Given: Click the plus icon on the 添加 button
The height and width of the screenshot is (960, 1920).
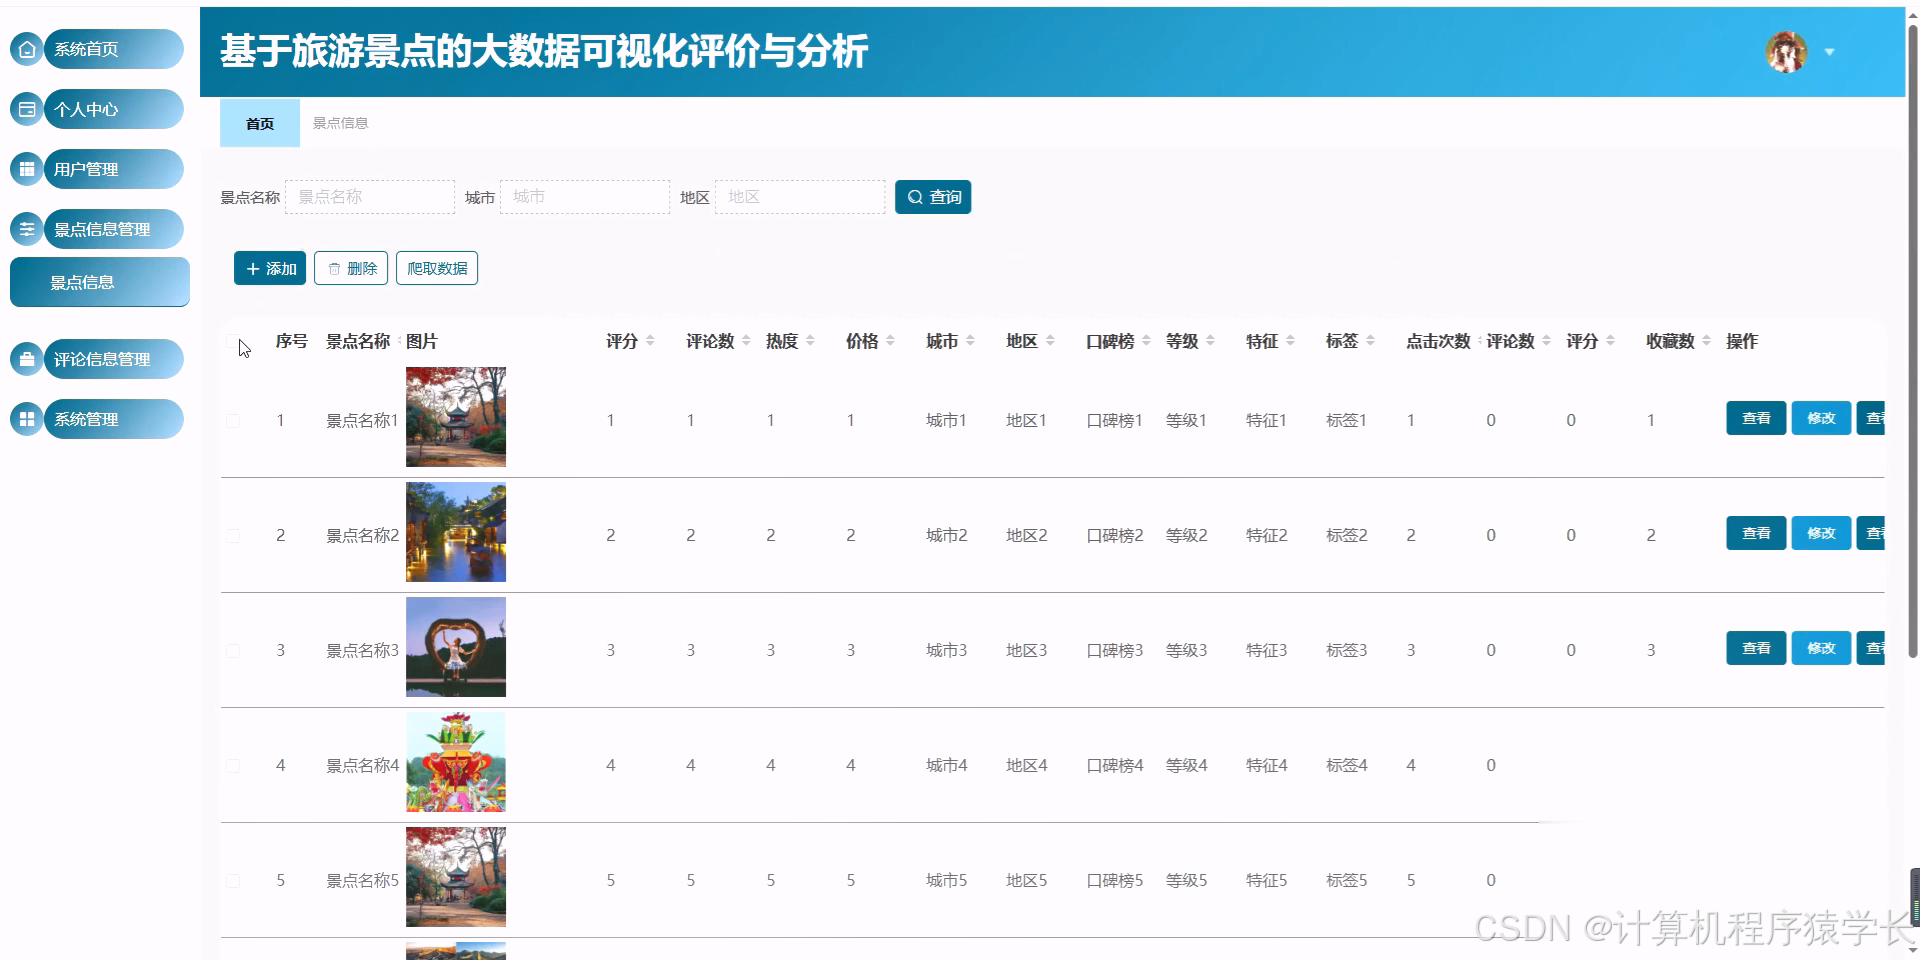Looking at the screenshot, I should (252, 268).
